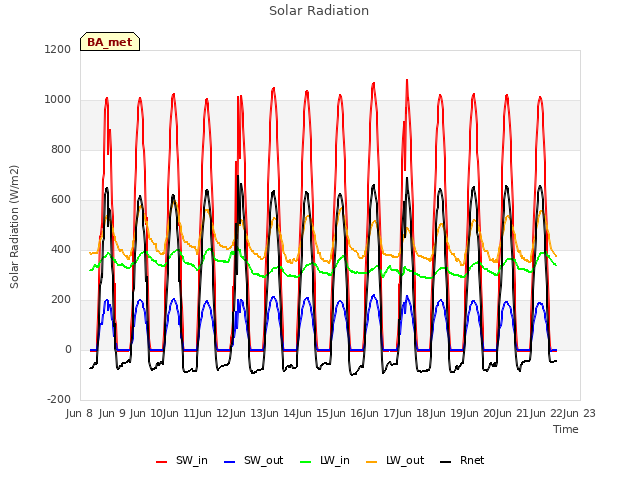The image size is (640, 480).
Task: Click the Time x-axis title
Action: click(x=566, y=429)
